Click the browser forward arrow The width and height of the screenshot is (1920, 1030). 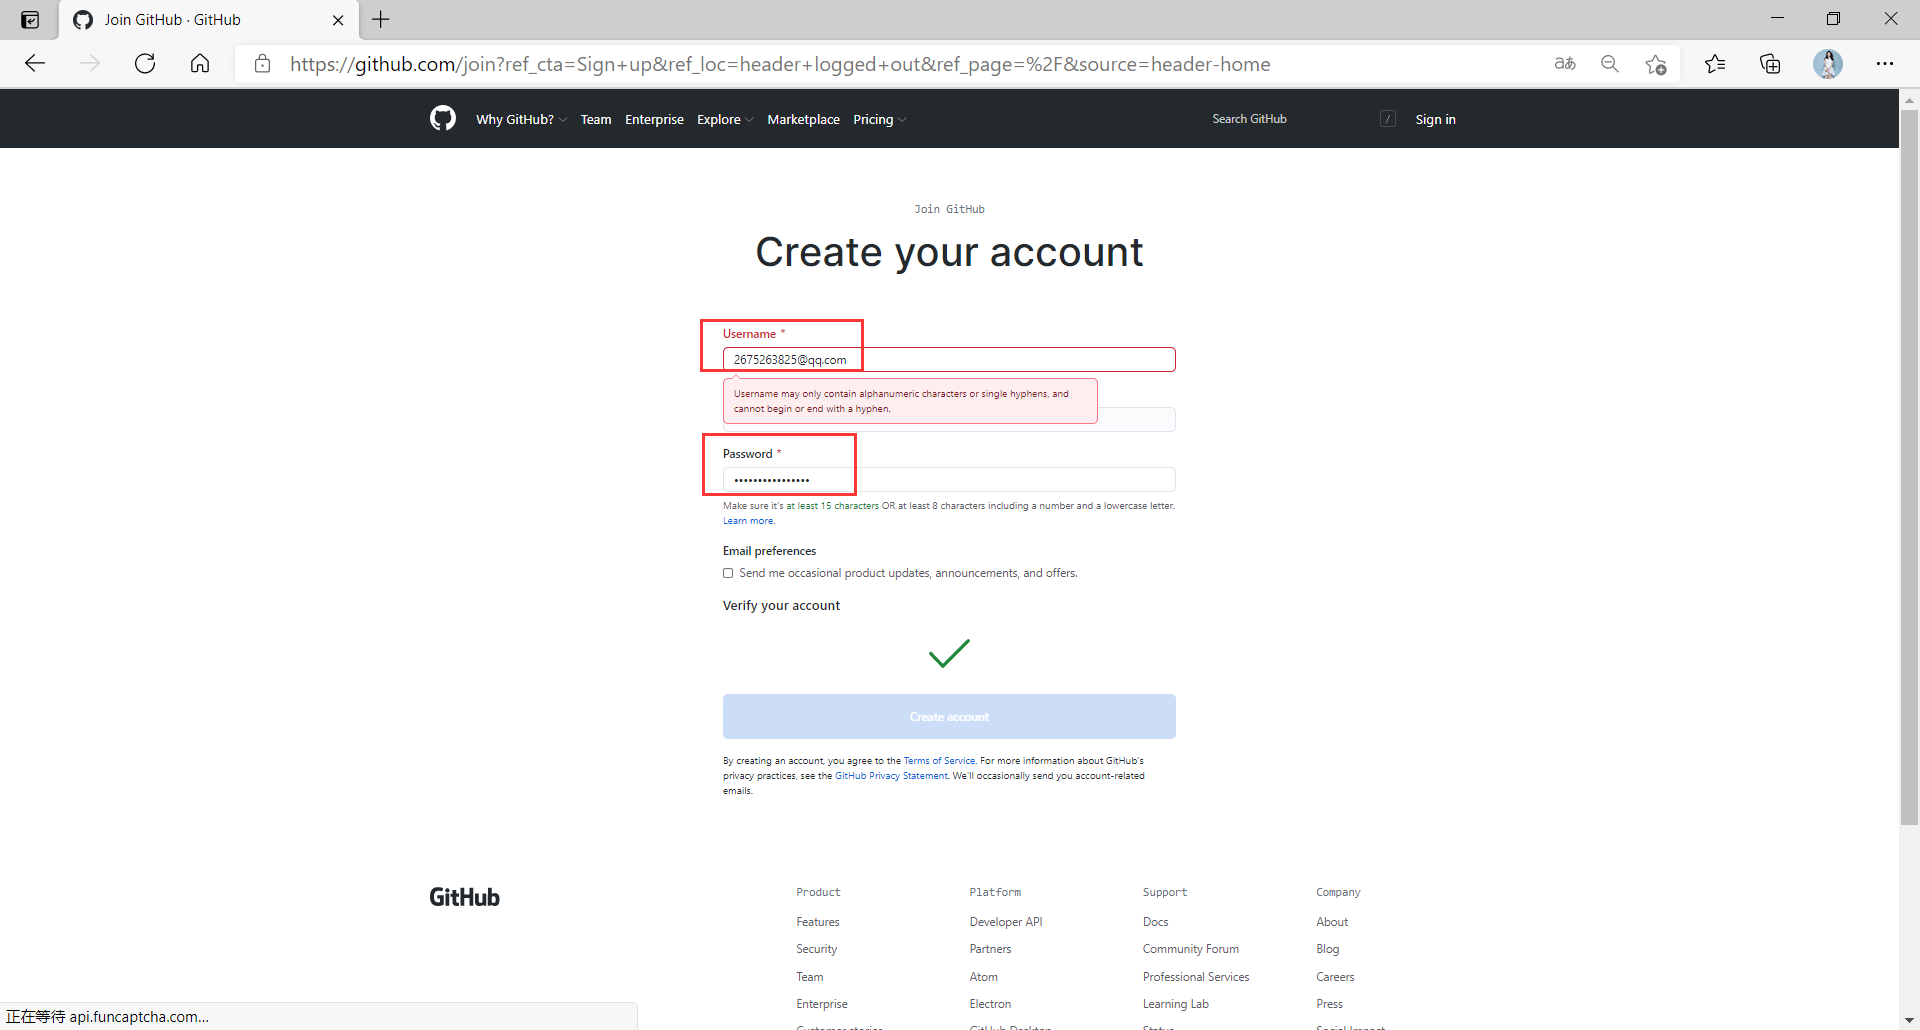click(x=90, y=64)
